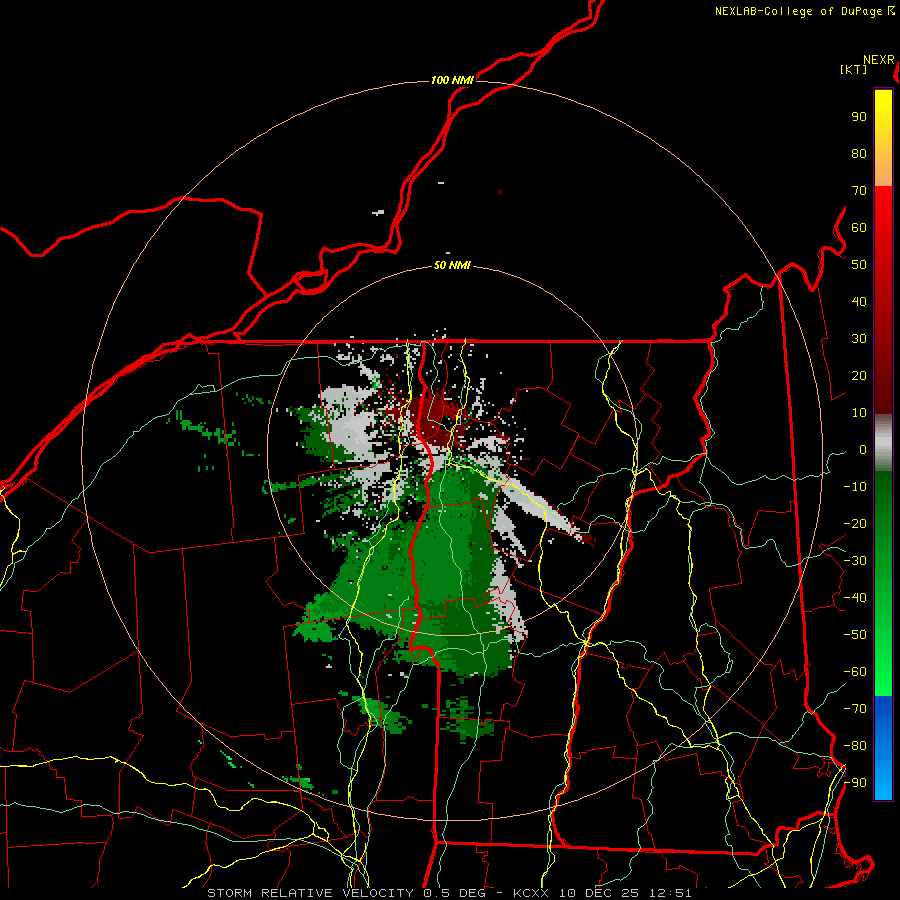Click the STORM RELATIVE VELOCITY caption text
The height and width of the screenshot is (900, 900).
pyautogui.click(x=310, y=893)
